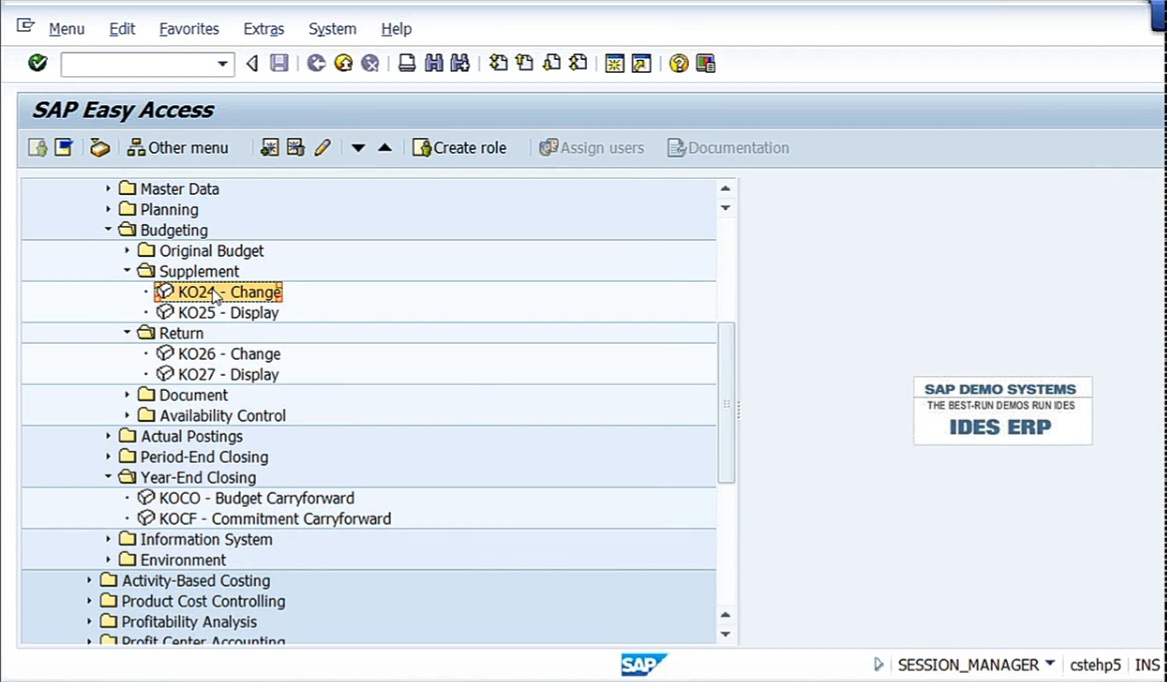This screenshot has height=682, width=1167.
Task: Click the Assign users button
Action: click(x=592, y=147)
